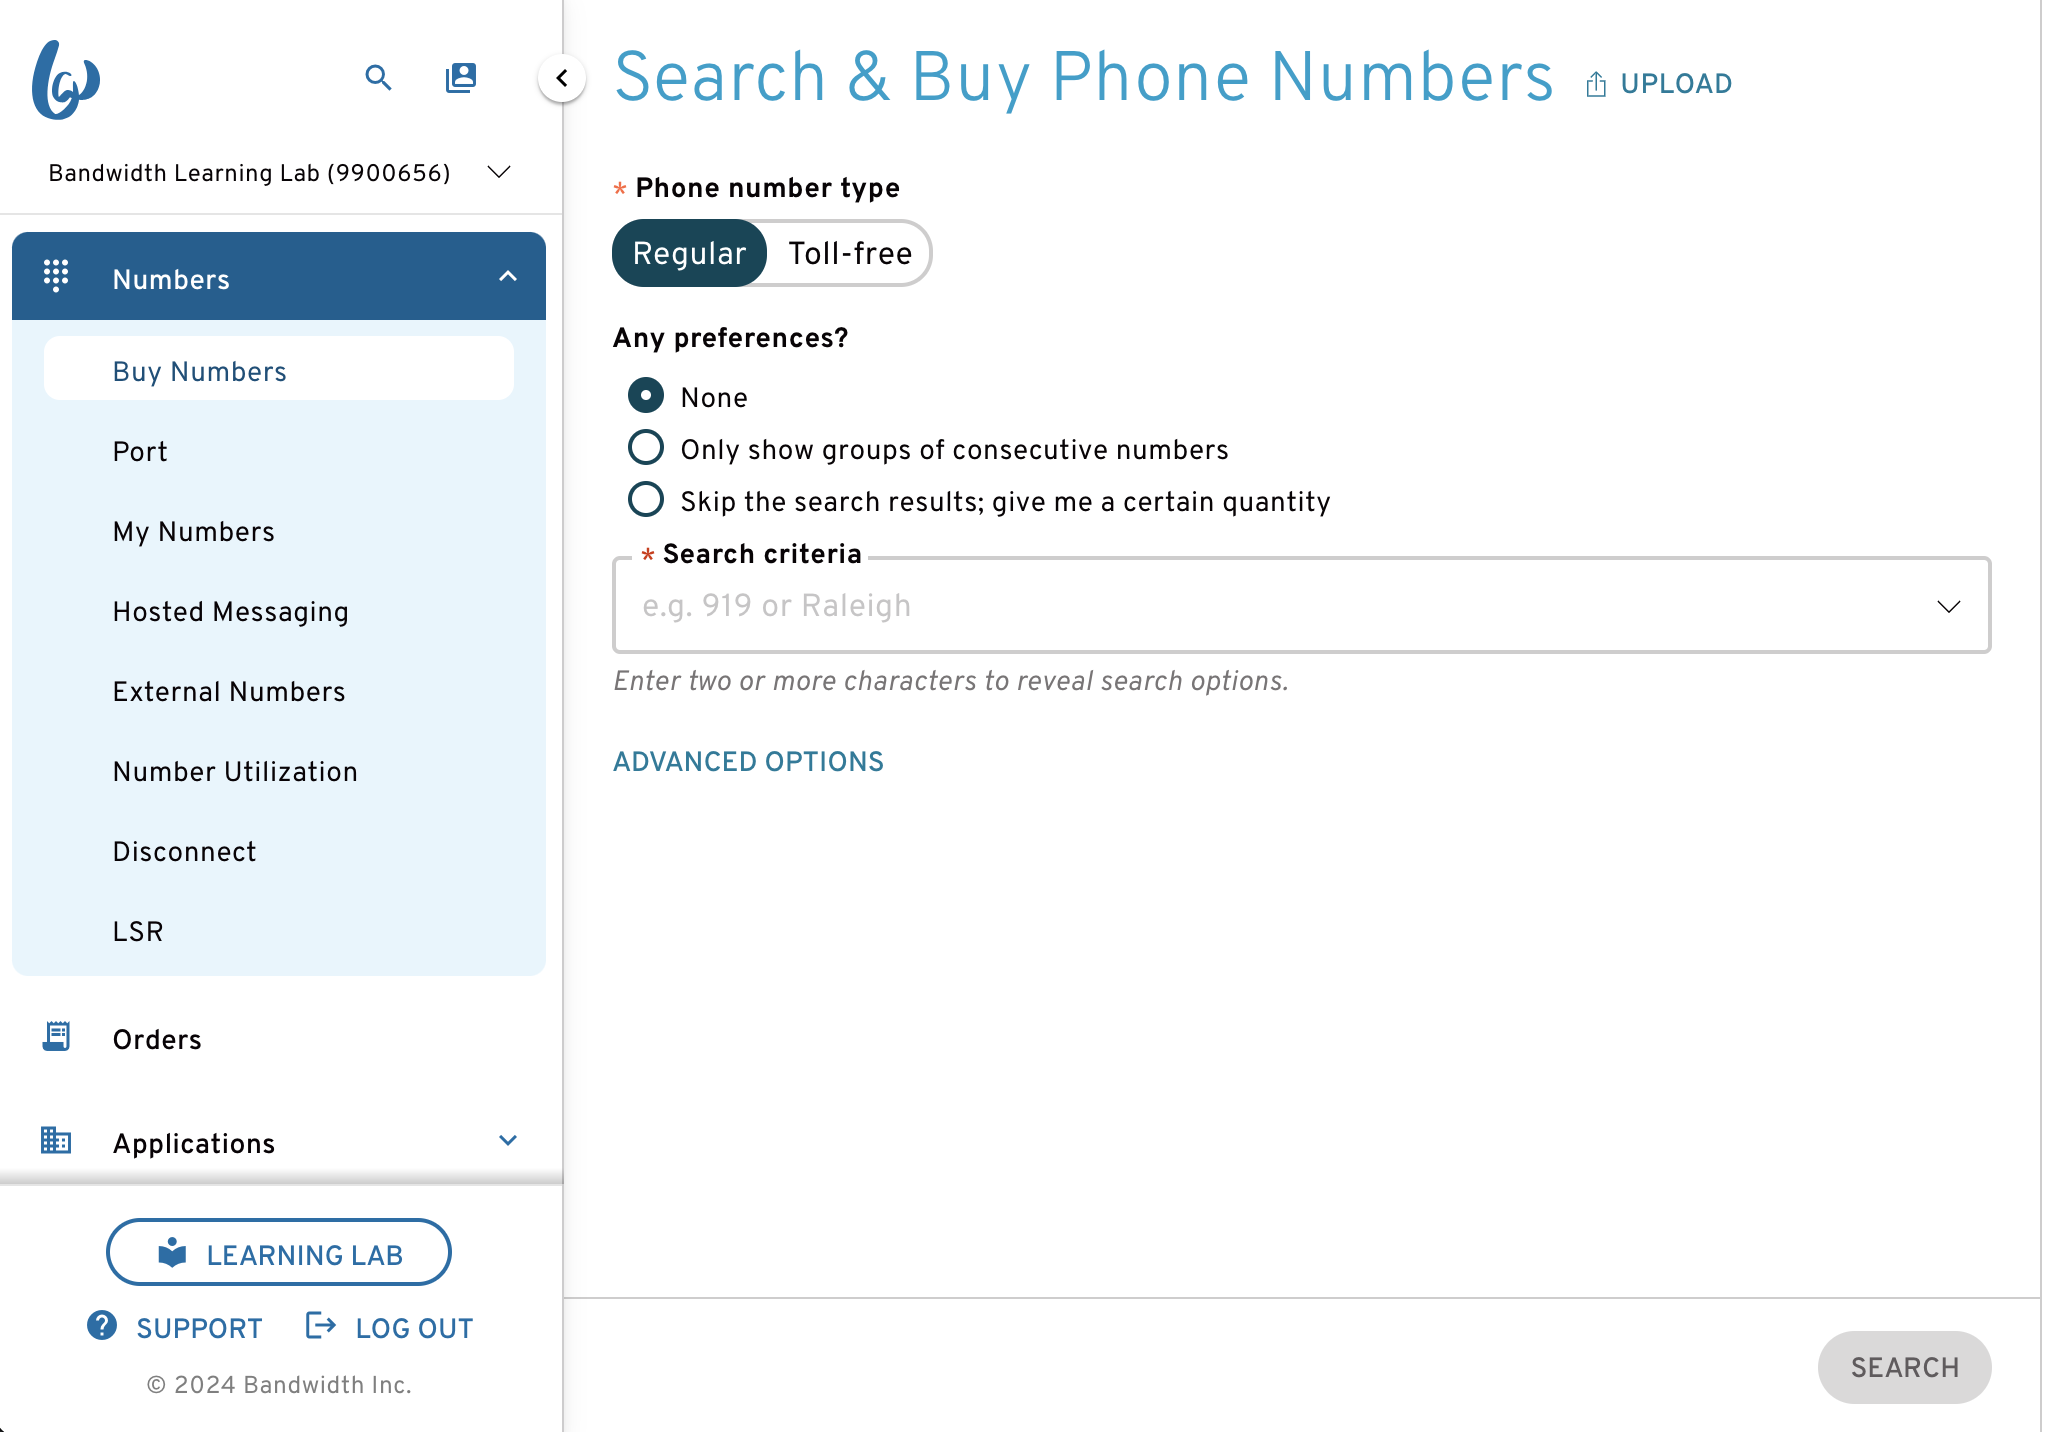Collapse the Numbers menu chevron

click(x=508, y=276)
